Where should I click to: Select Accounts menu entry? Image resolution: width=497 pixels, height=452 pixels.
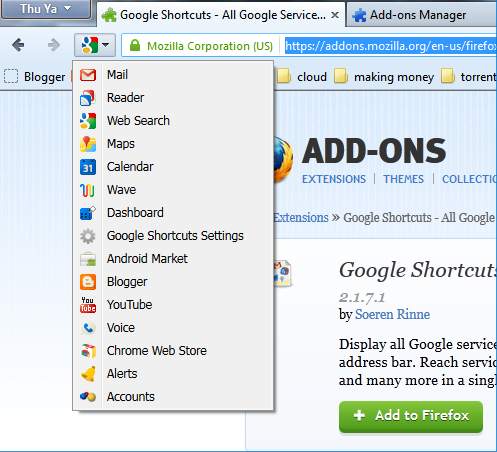tap(173, 397)
